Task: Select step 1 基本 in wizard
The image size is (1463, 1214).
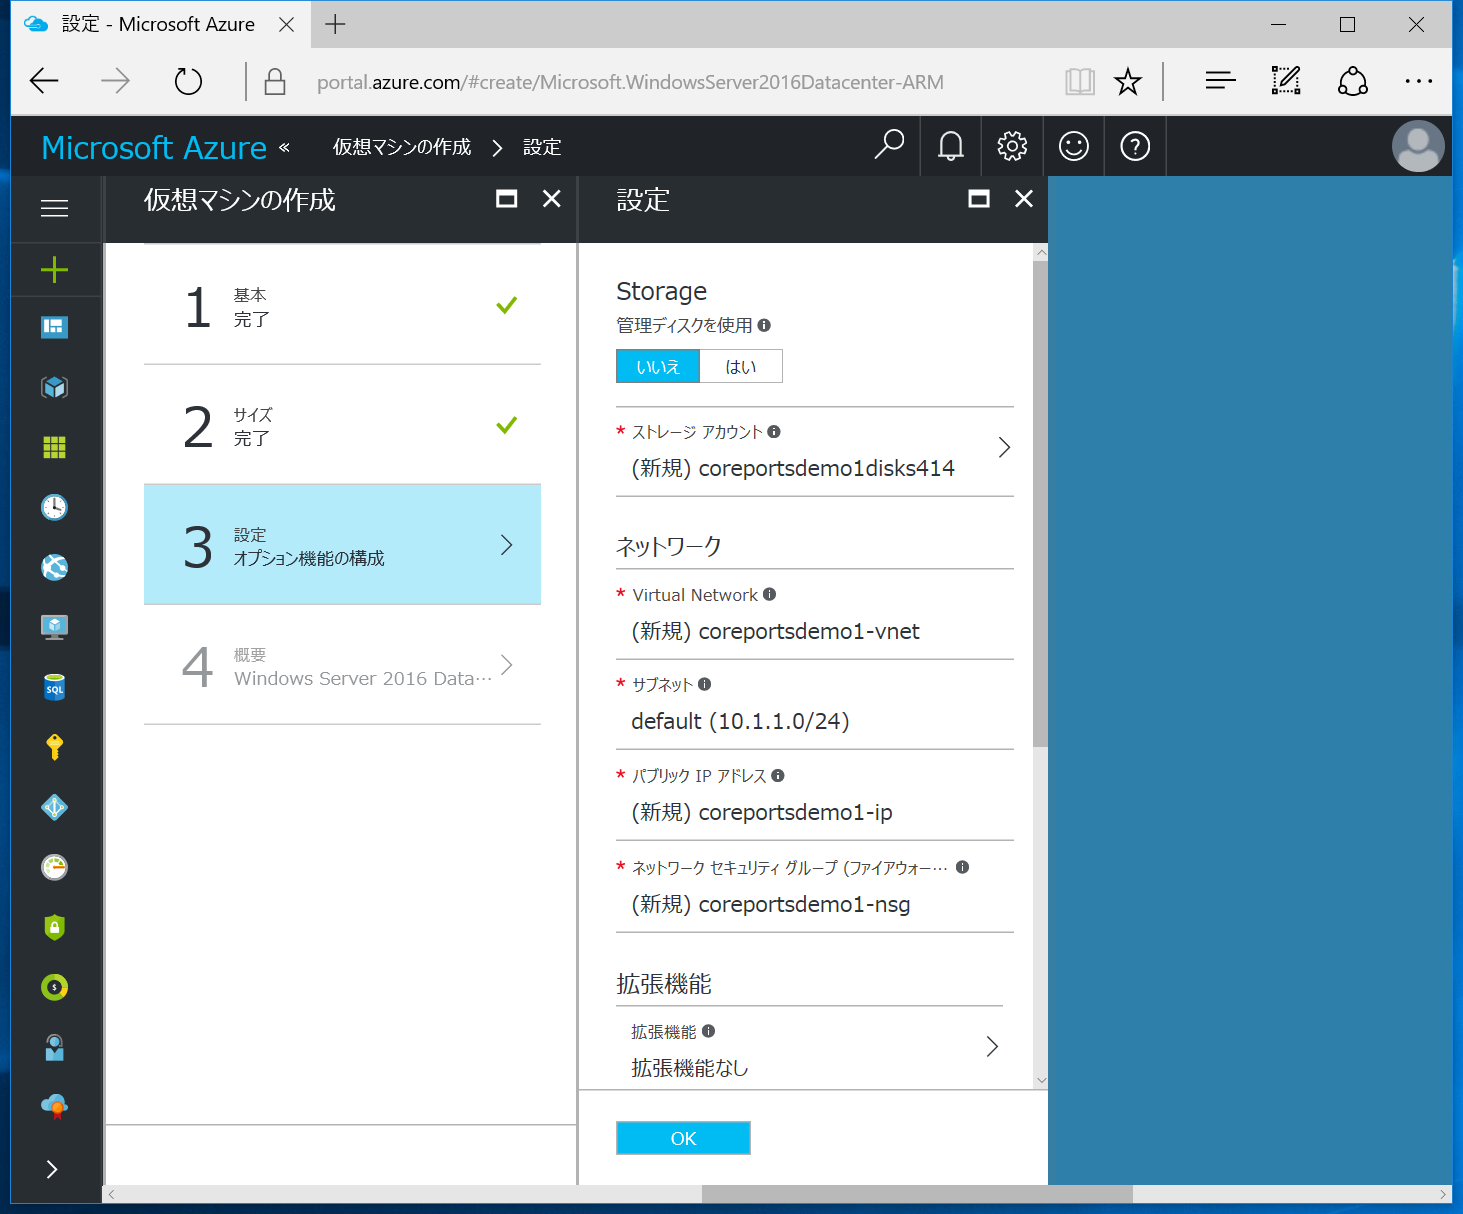Action: [x=342, y=305]
